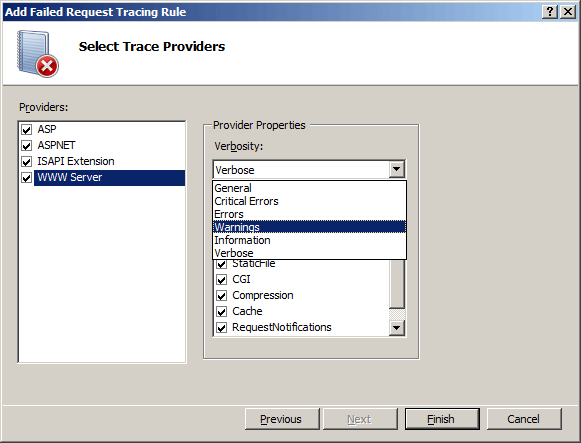Toggle the ASPNET provider checkbox
Viewport: 581px width, 443px height.
point(26,146)
